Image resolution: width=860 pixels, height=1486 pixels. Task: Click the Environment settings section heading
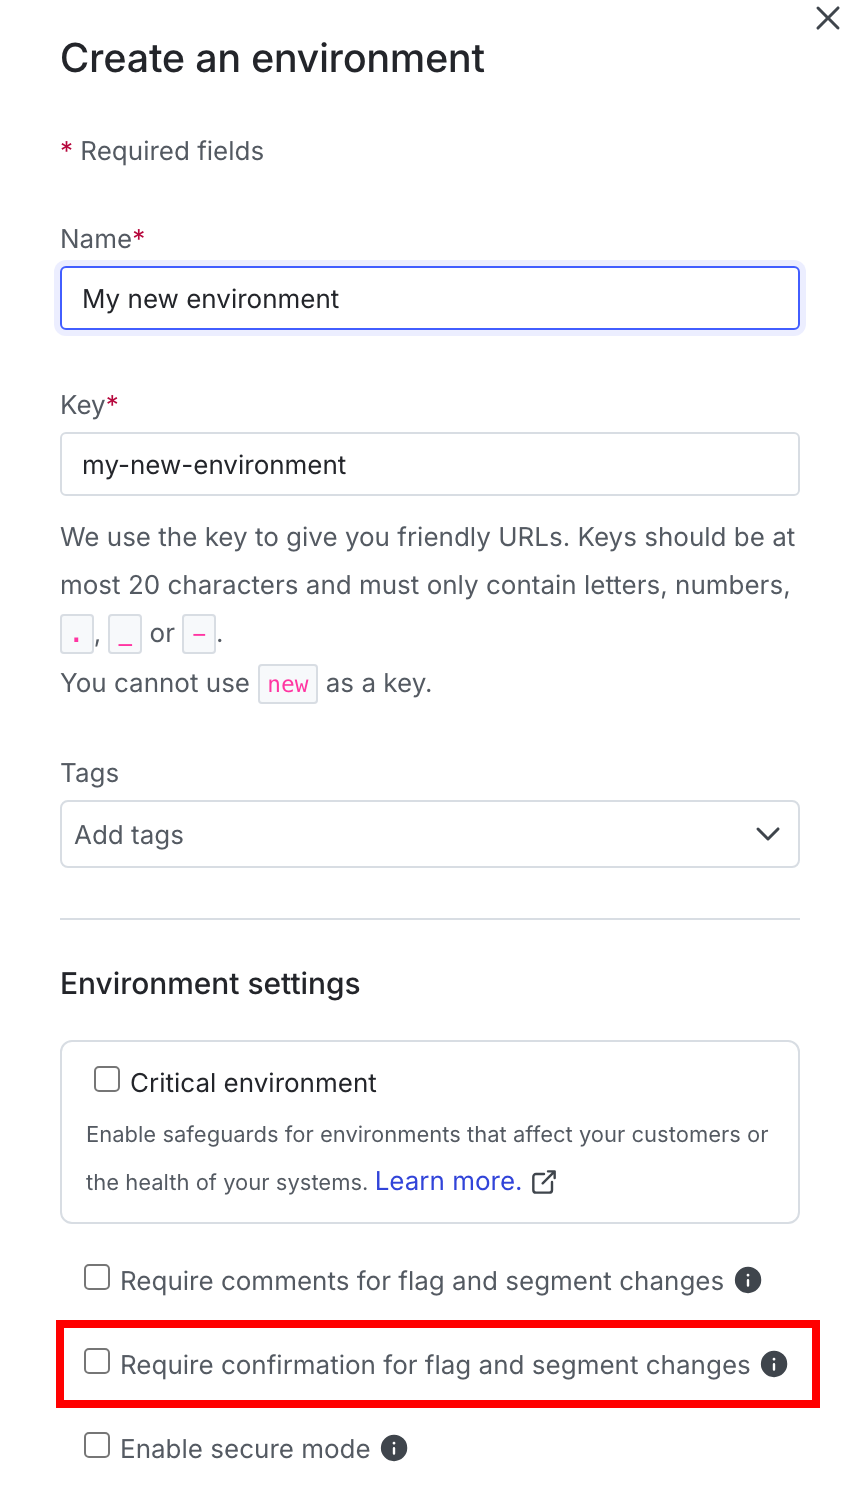[210, 983]
